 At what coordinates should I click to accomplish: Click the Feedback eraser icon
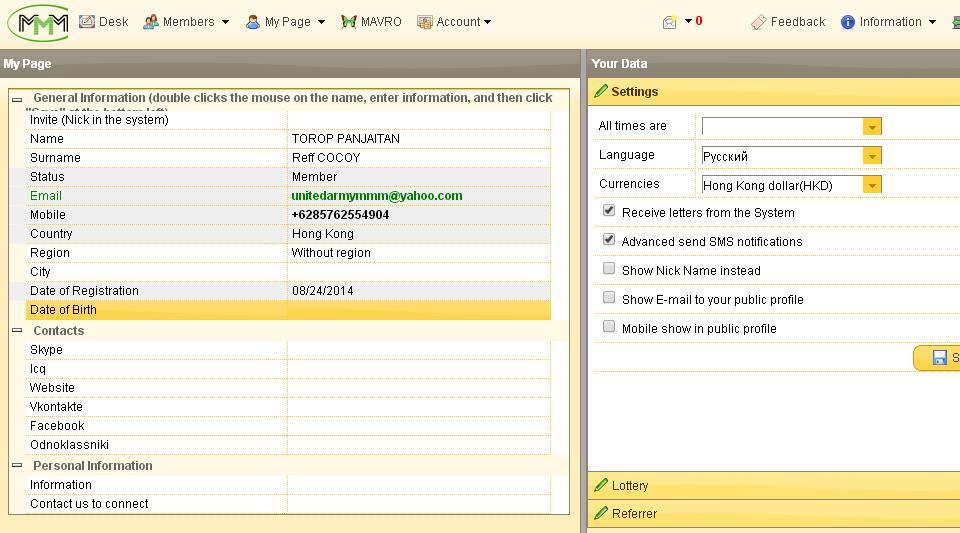(x=759, y=22)
